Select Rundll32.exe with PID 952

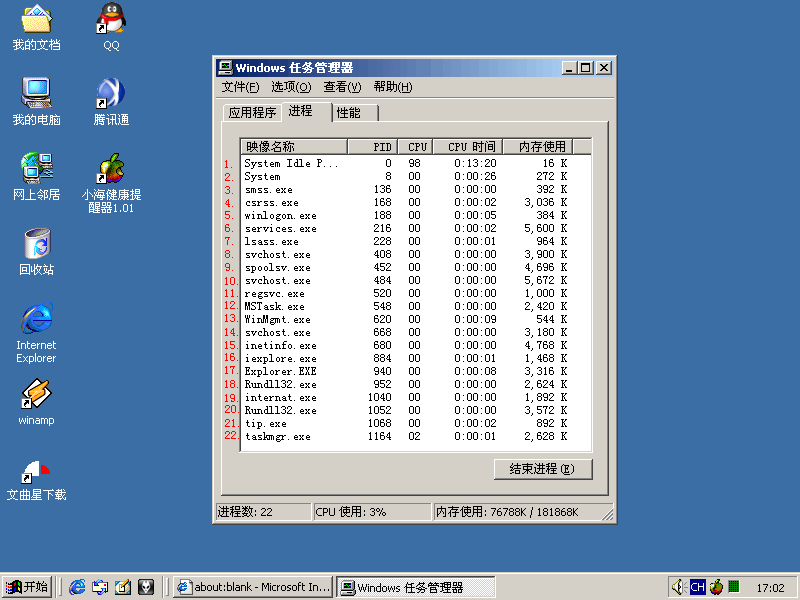416,385
